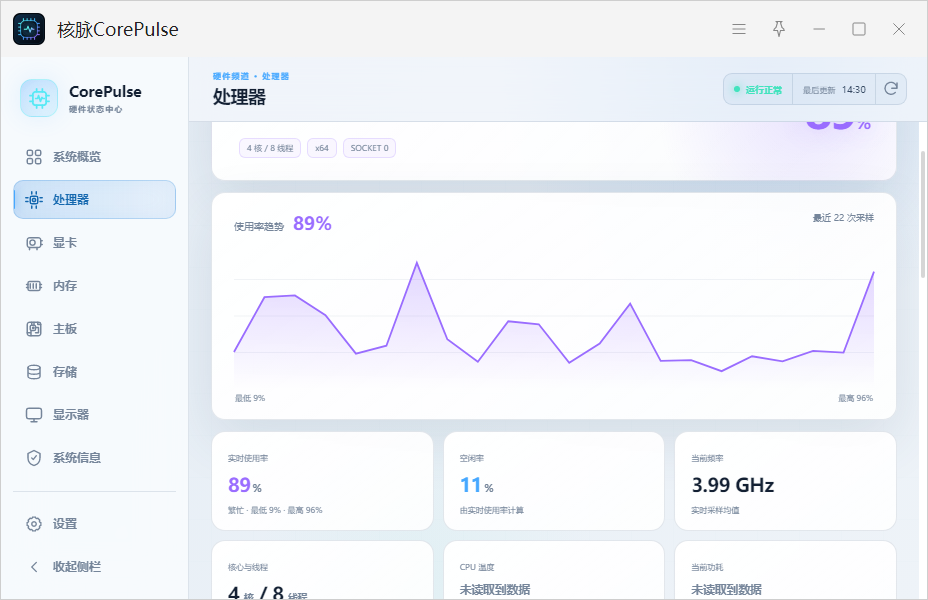The width and height of the screenshot is (928, 600).
Task: Open the 系统概览 page
Action: click(95, 157)
